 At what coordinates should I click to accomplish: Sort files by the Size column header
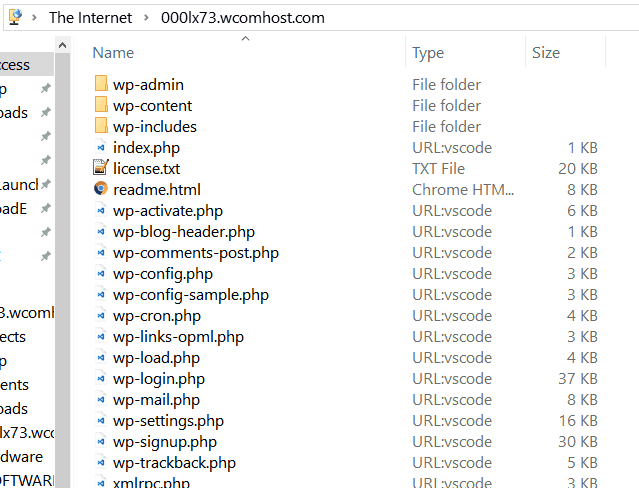(x=546, y=53)
